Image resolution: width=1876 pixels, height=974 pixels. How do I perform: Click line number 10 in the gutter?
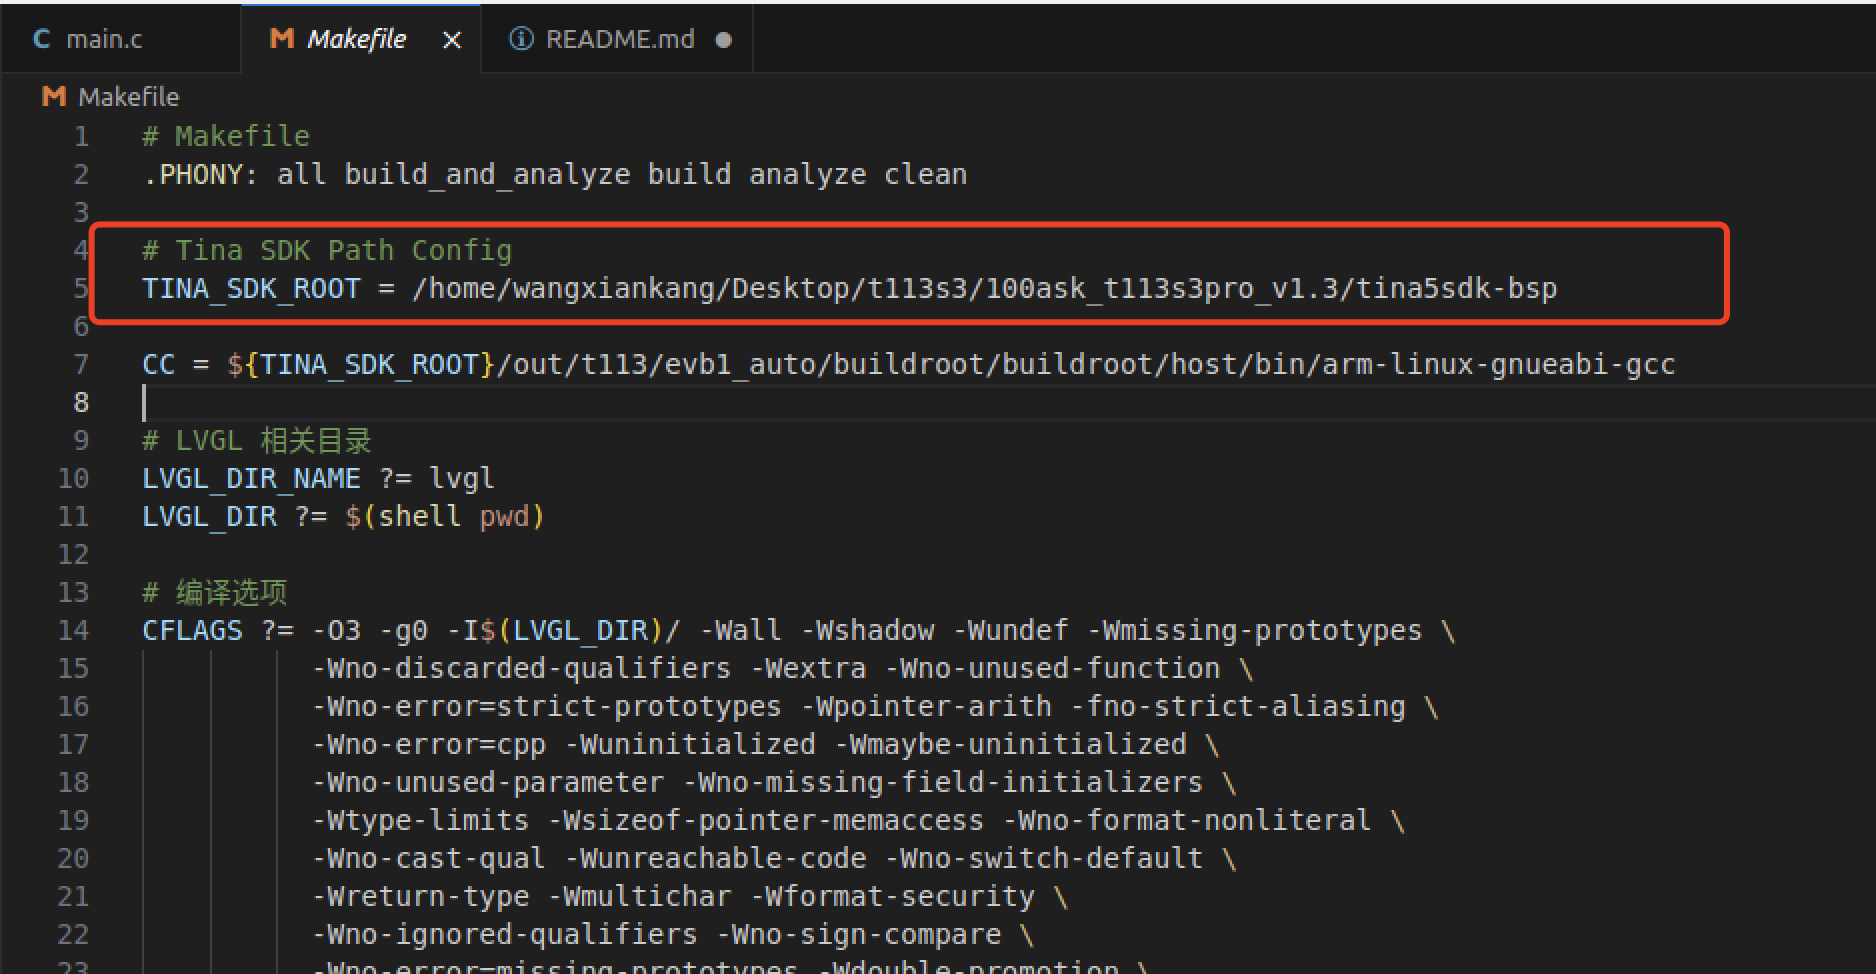(73, 478)
